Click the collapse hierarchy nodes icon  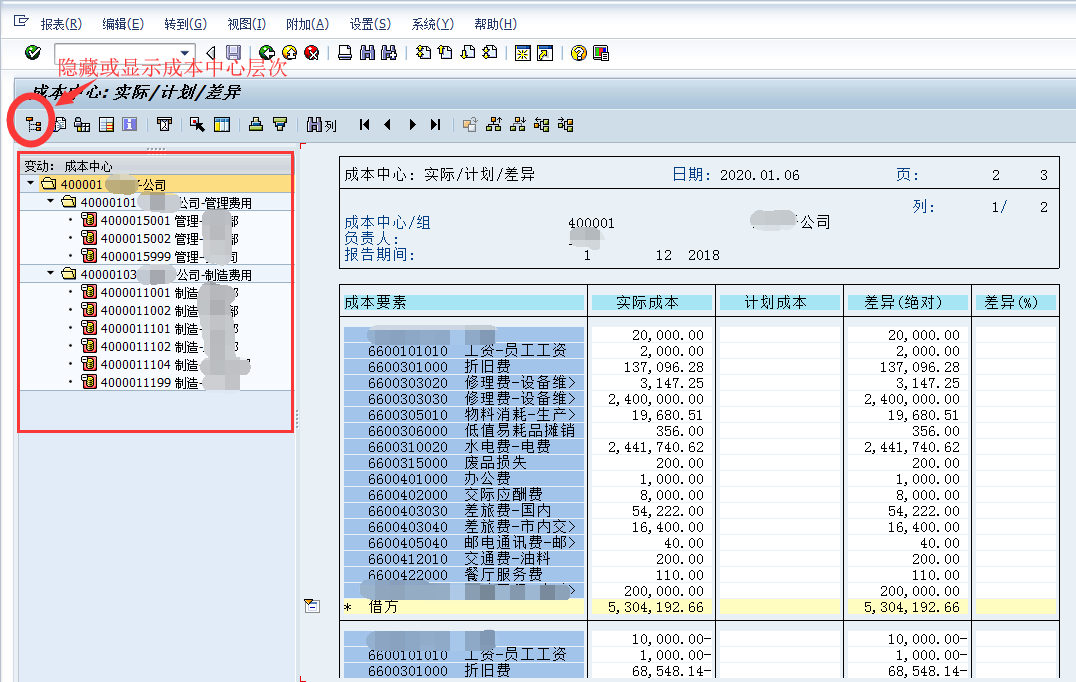coord(565,124)
